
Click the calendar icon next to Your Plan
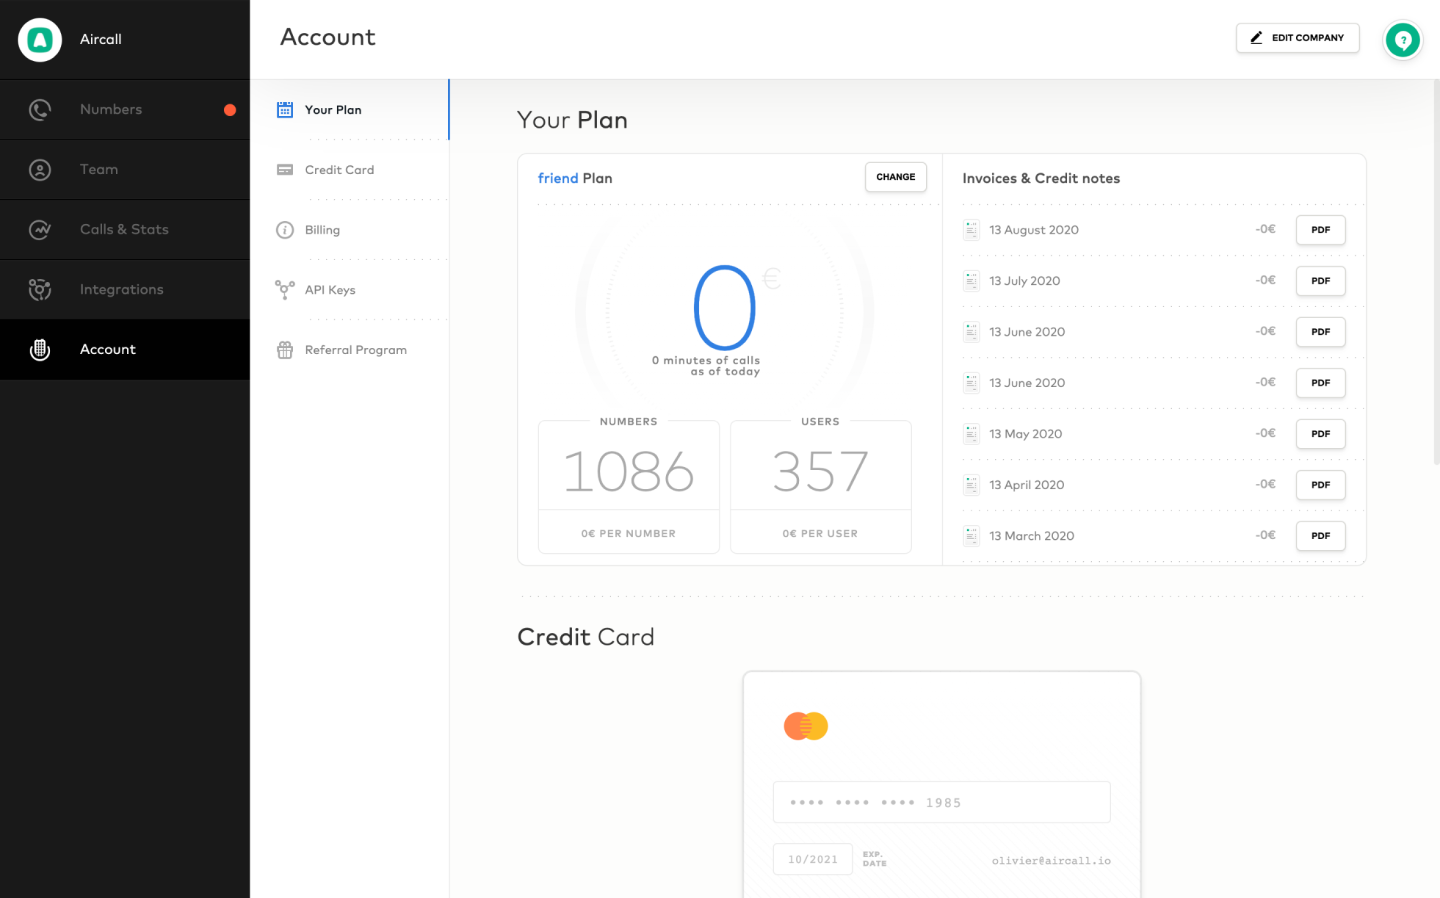[284, 109]
